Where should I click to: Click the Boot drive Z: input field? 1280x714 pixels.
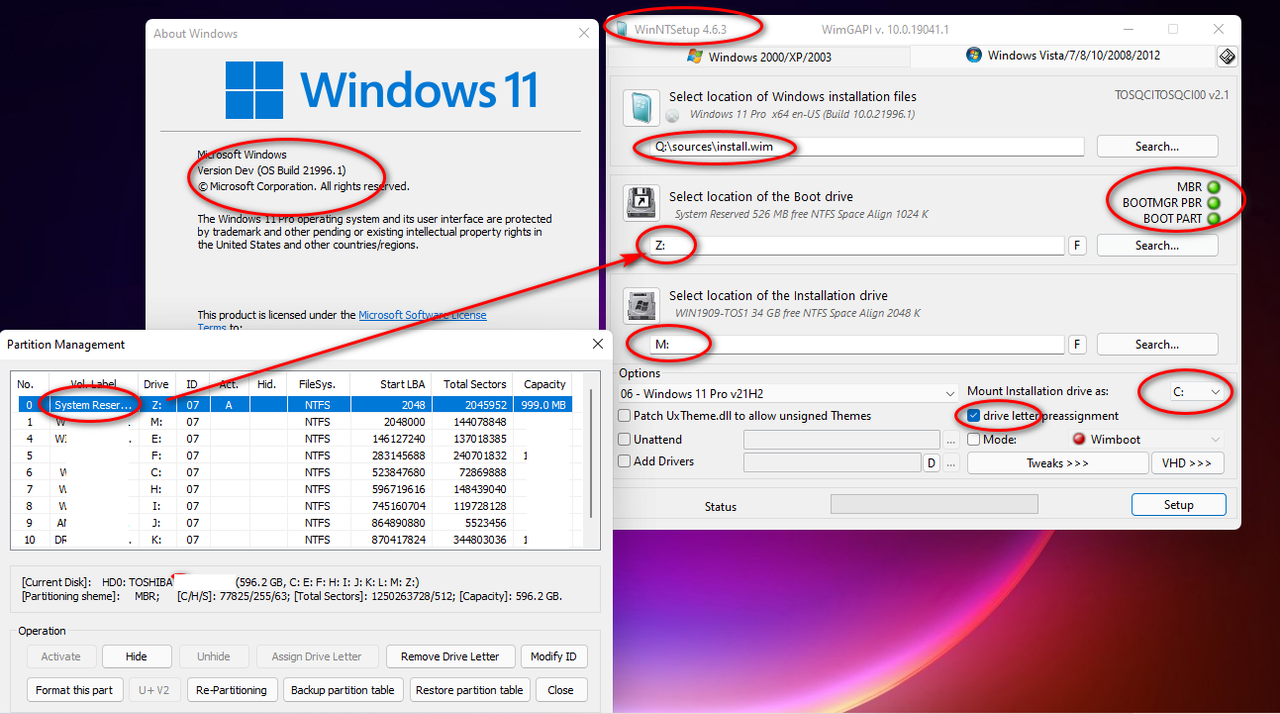coord(857,246)
